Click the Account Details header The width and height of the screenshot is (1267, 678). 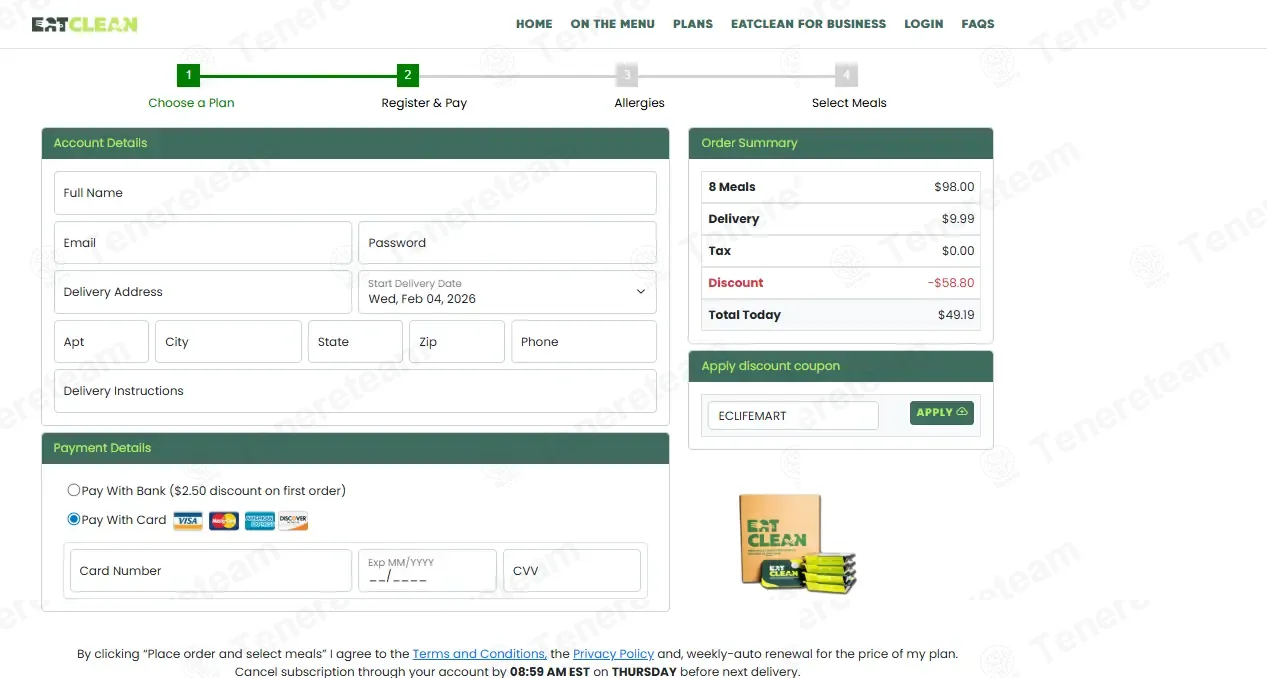coord(355,143)
